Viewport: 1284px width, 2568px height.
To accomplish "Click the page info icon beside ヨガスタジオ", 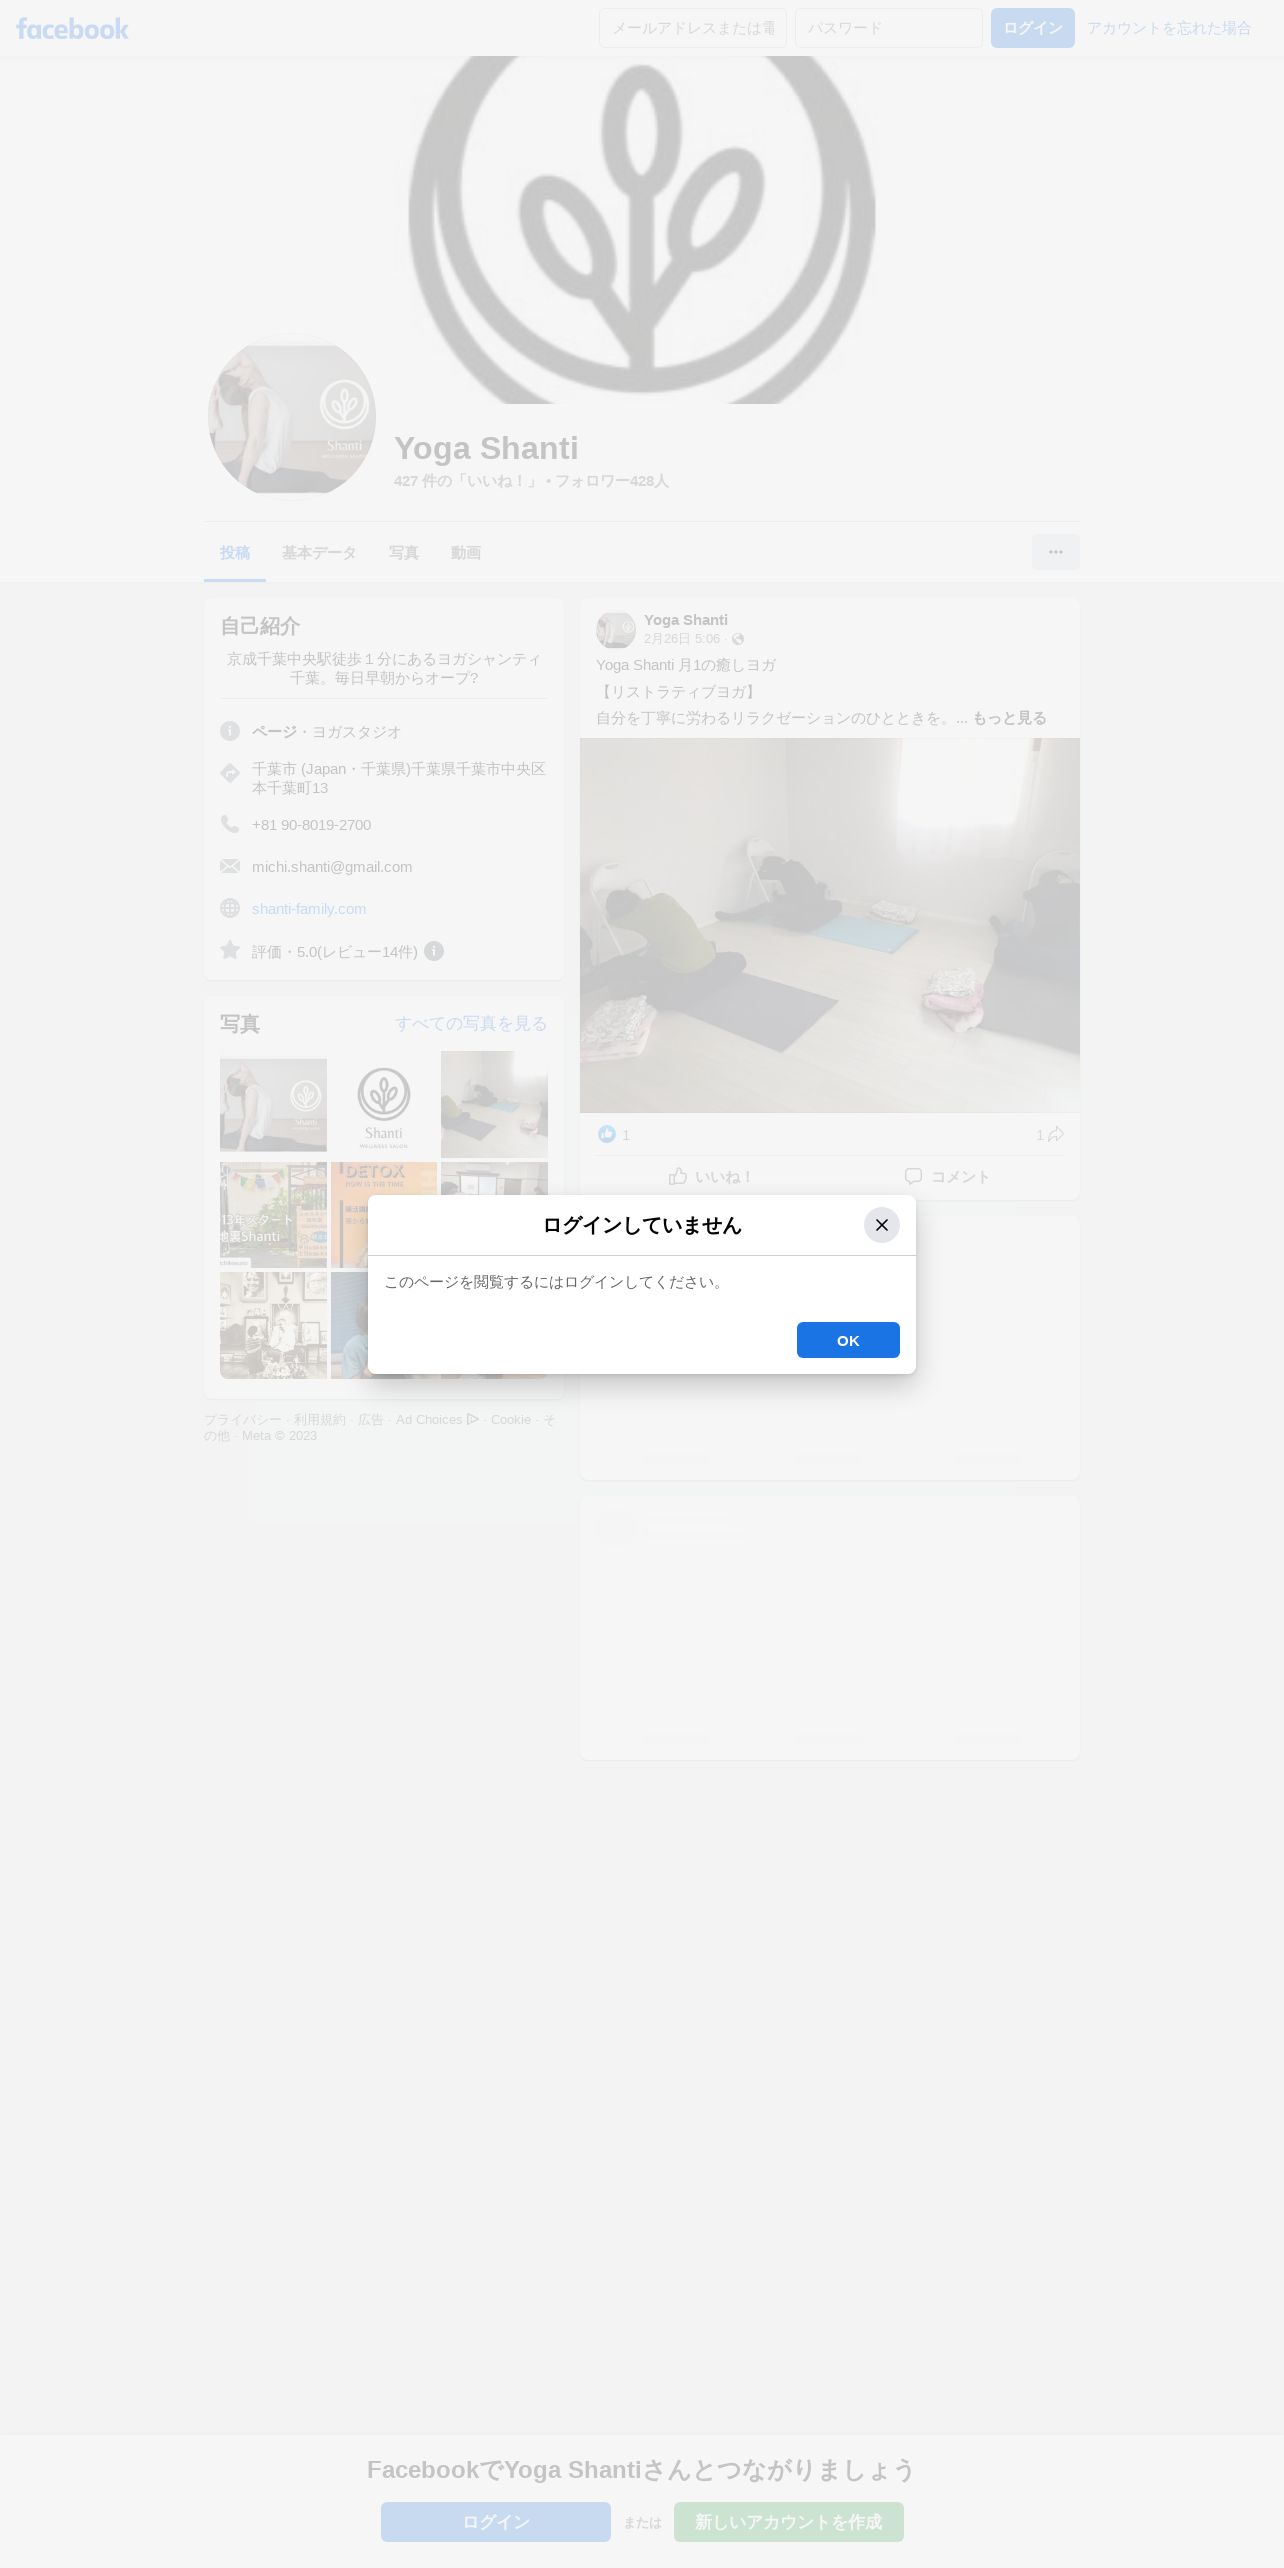I will (x=230, y=731).
